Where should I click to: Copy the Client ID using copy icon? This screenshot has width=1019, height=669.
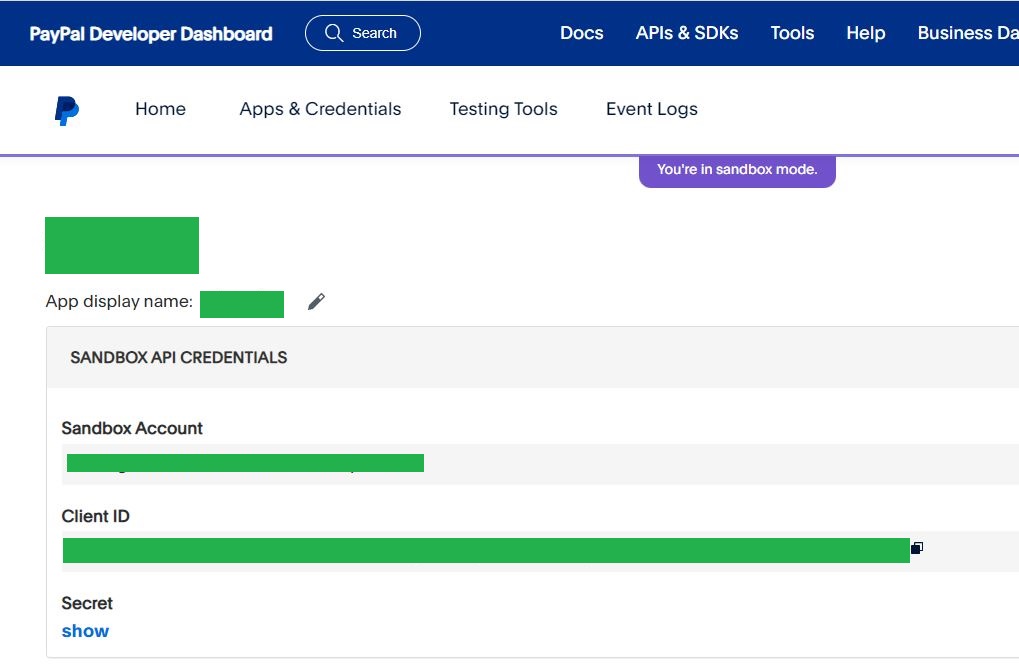pos(917,548)
